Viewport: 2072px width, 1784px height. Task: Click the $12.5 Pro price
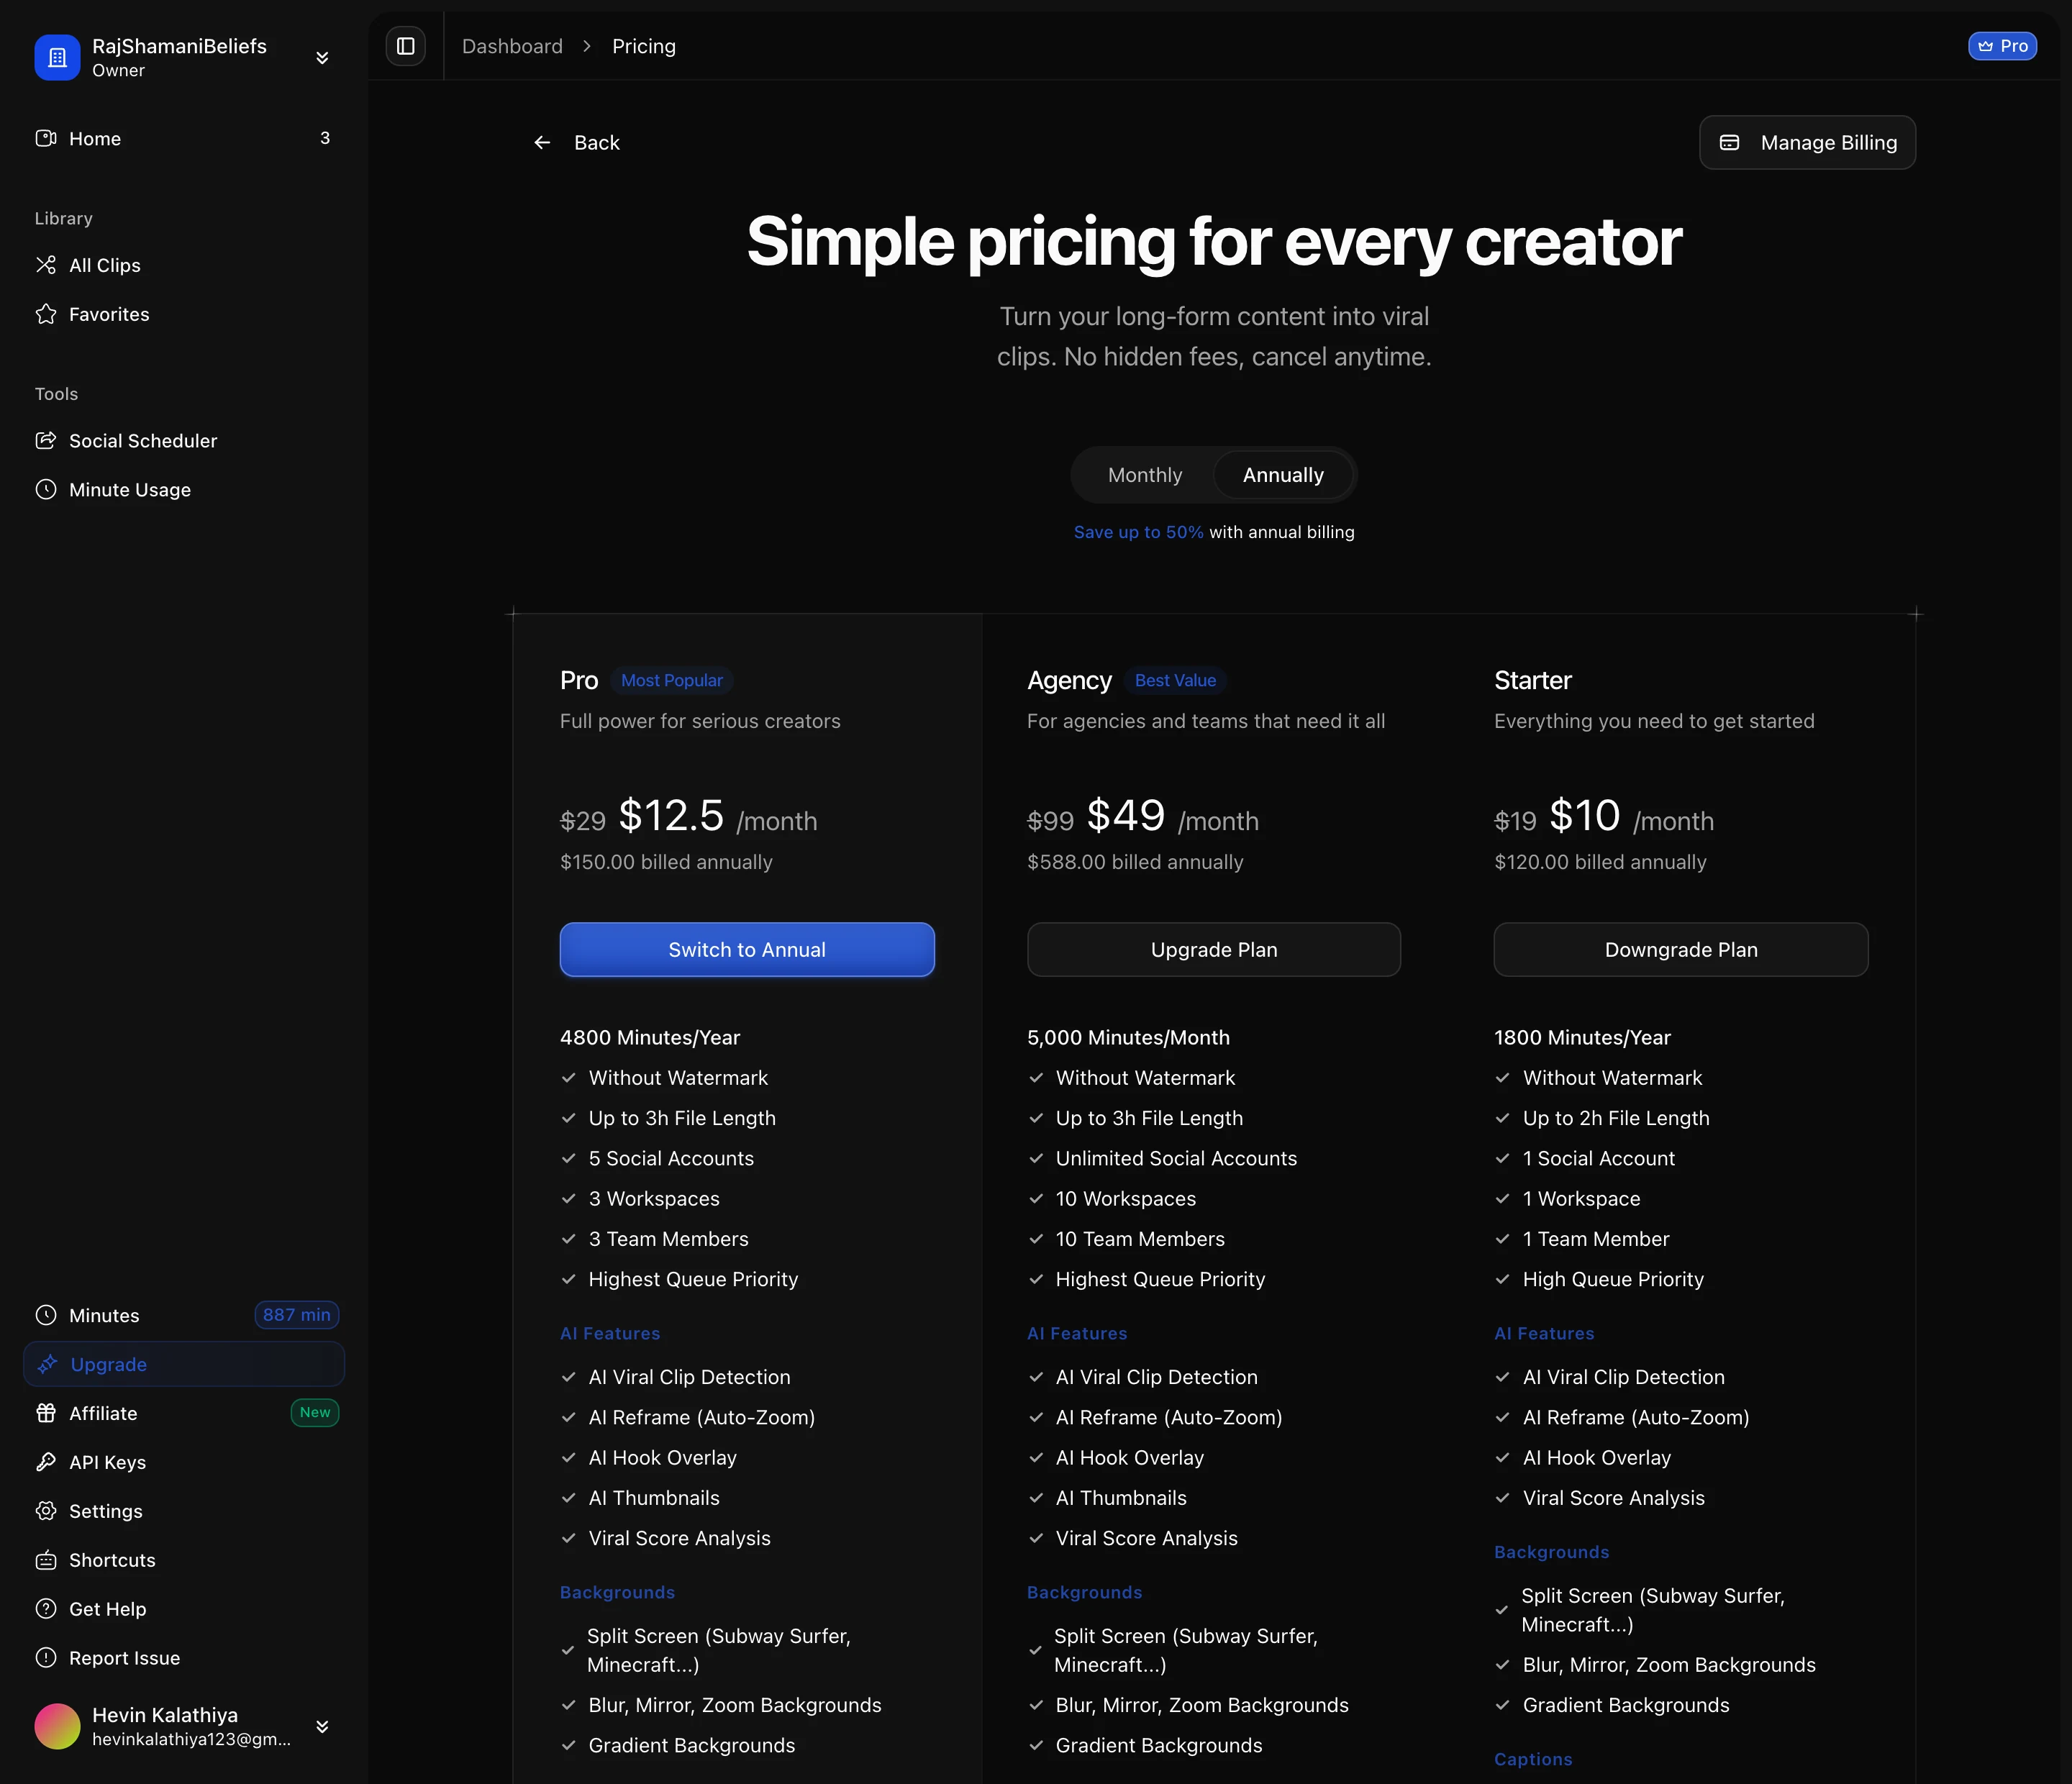coord(671,815)
